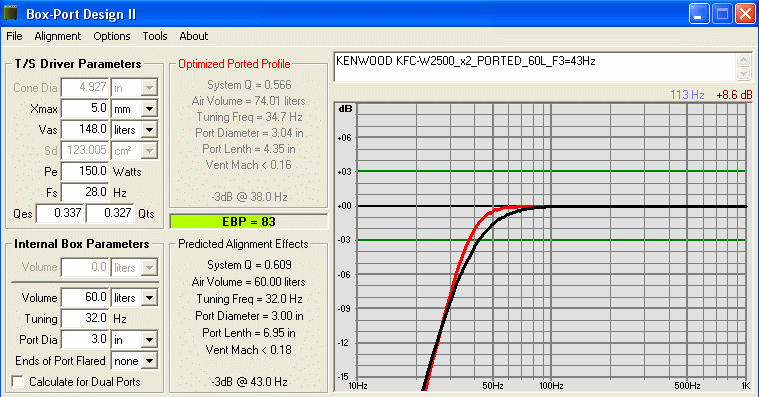Screen dimensions: 759x397
Task: Open the Tools menu
Action: [x=154, y=36]
